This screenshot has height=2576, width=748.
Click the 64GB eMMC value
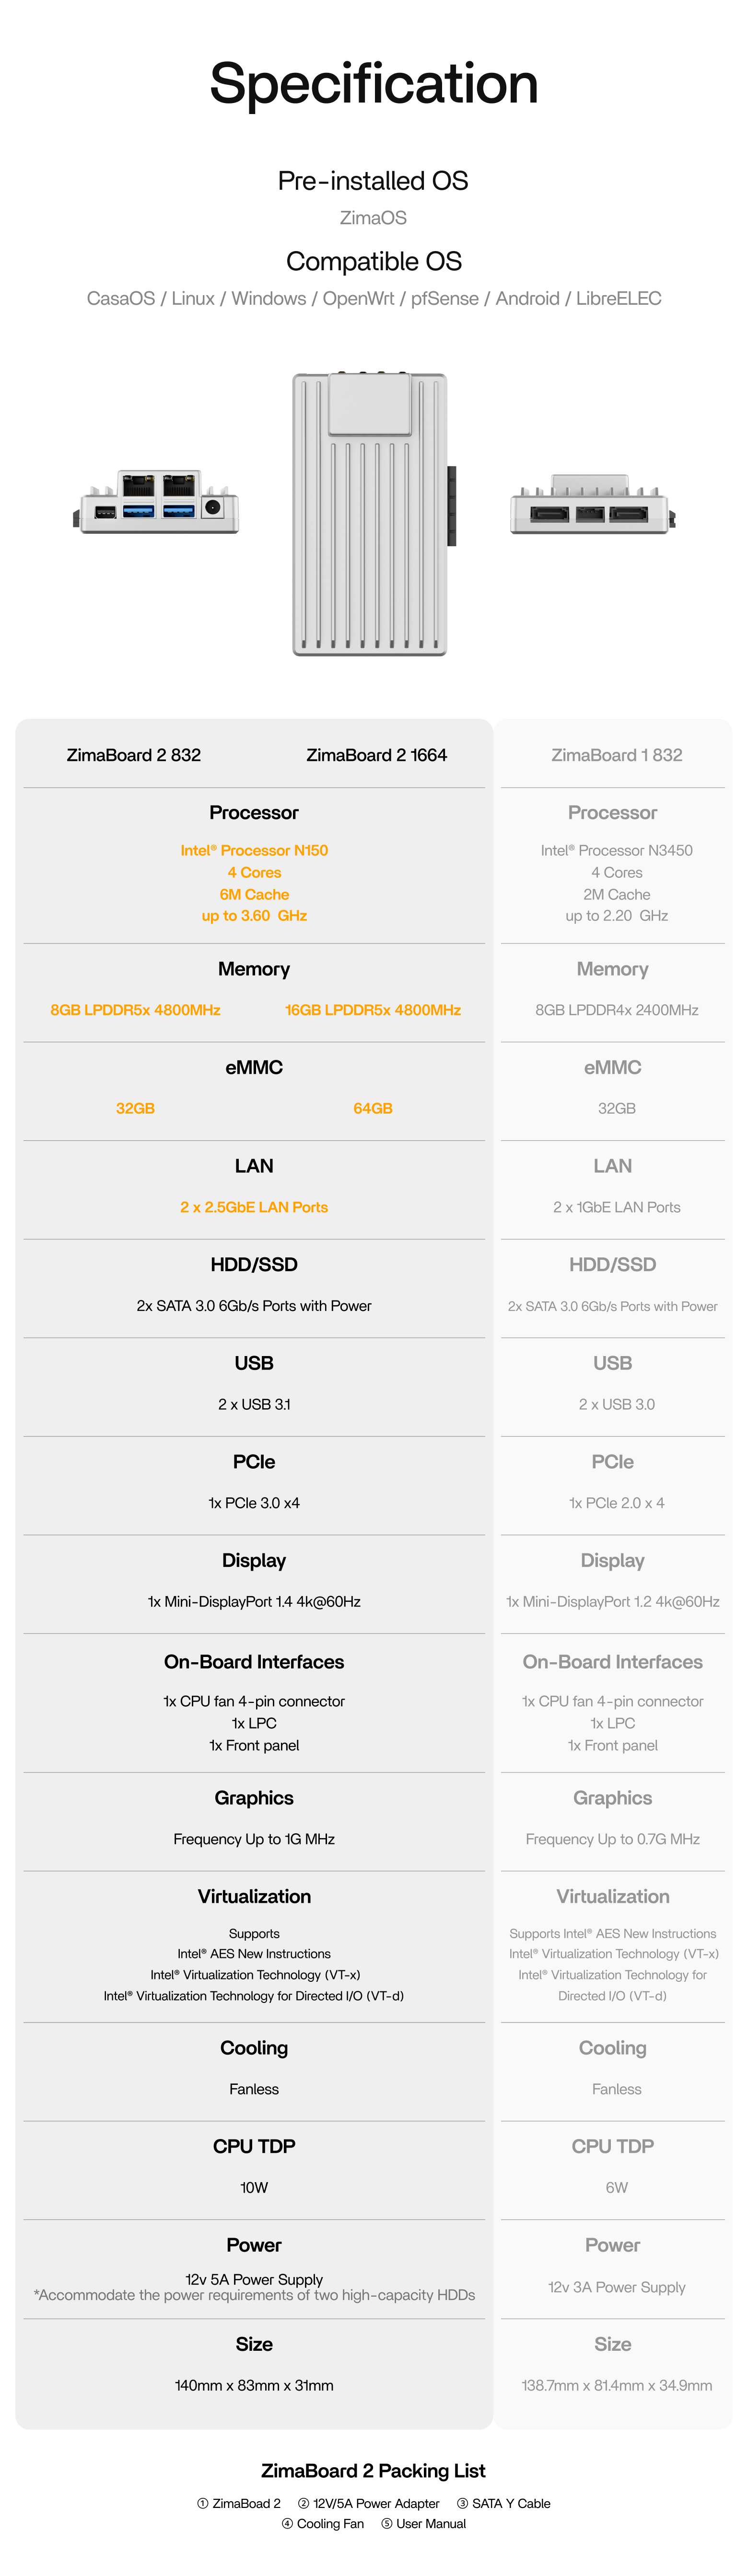click(373, 1108)
